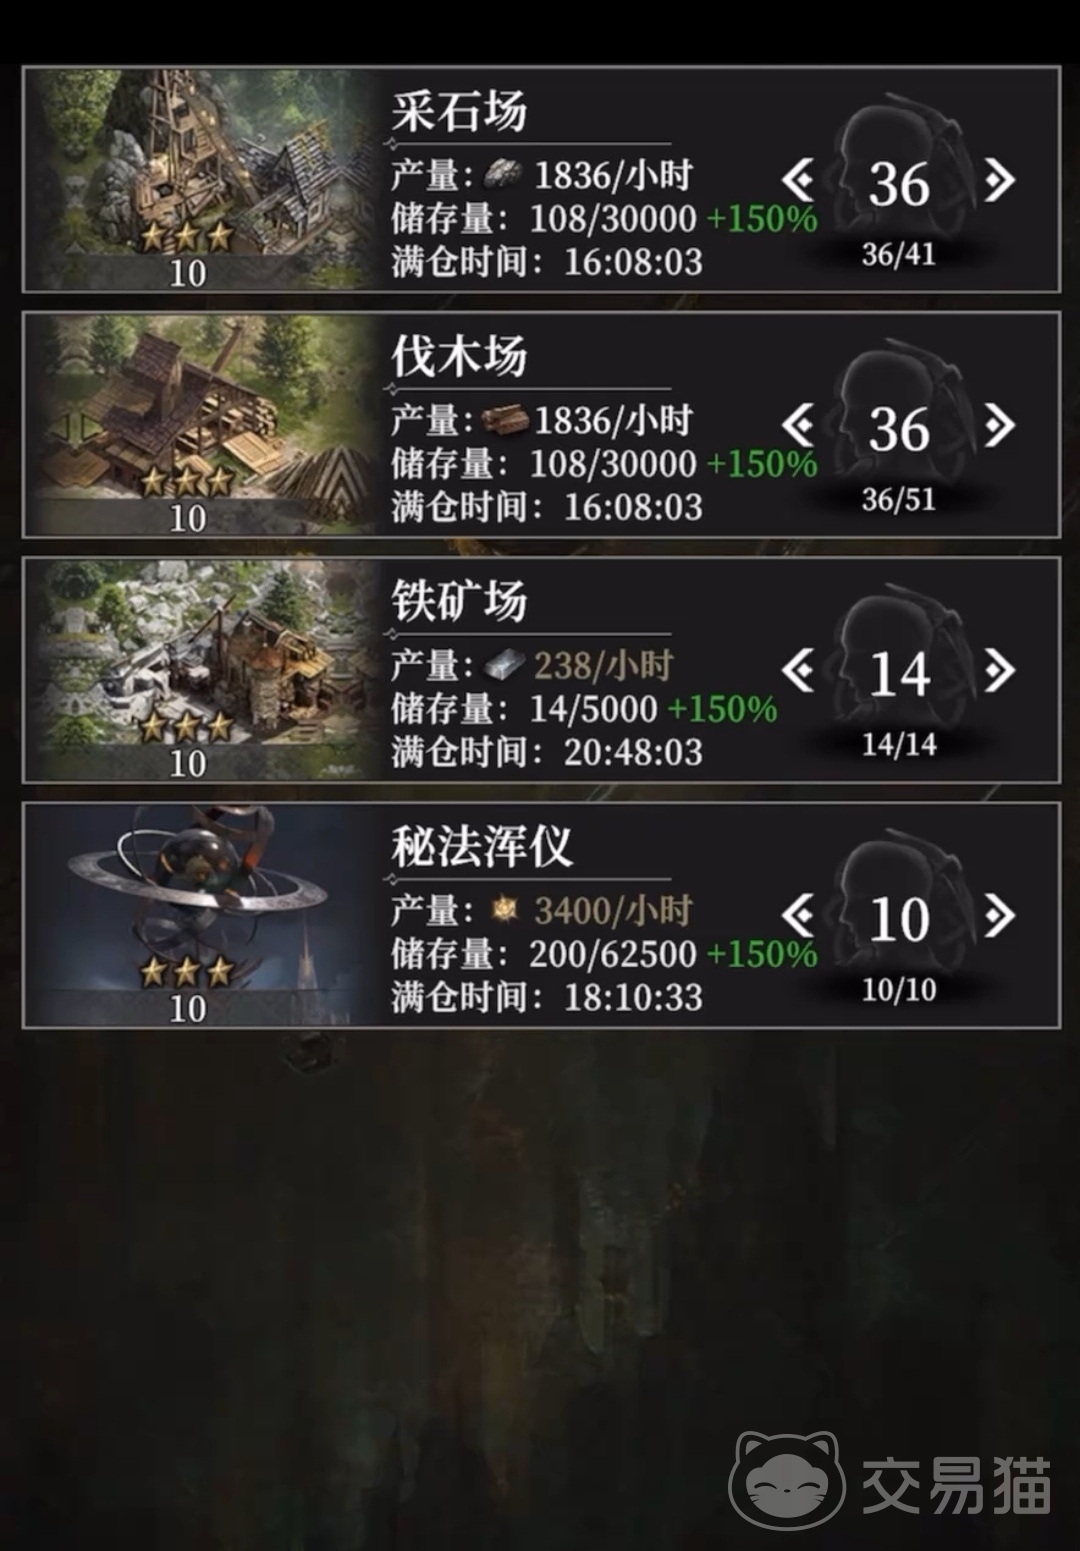Image resolution: width=1080 pixels, height=1551 pixels.
Task: Decrease workers at the 秘法浑仪
Action: [x=798, y=916]
